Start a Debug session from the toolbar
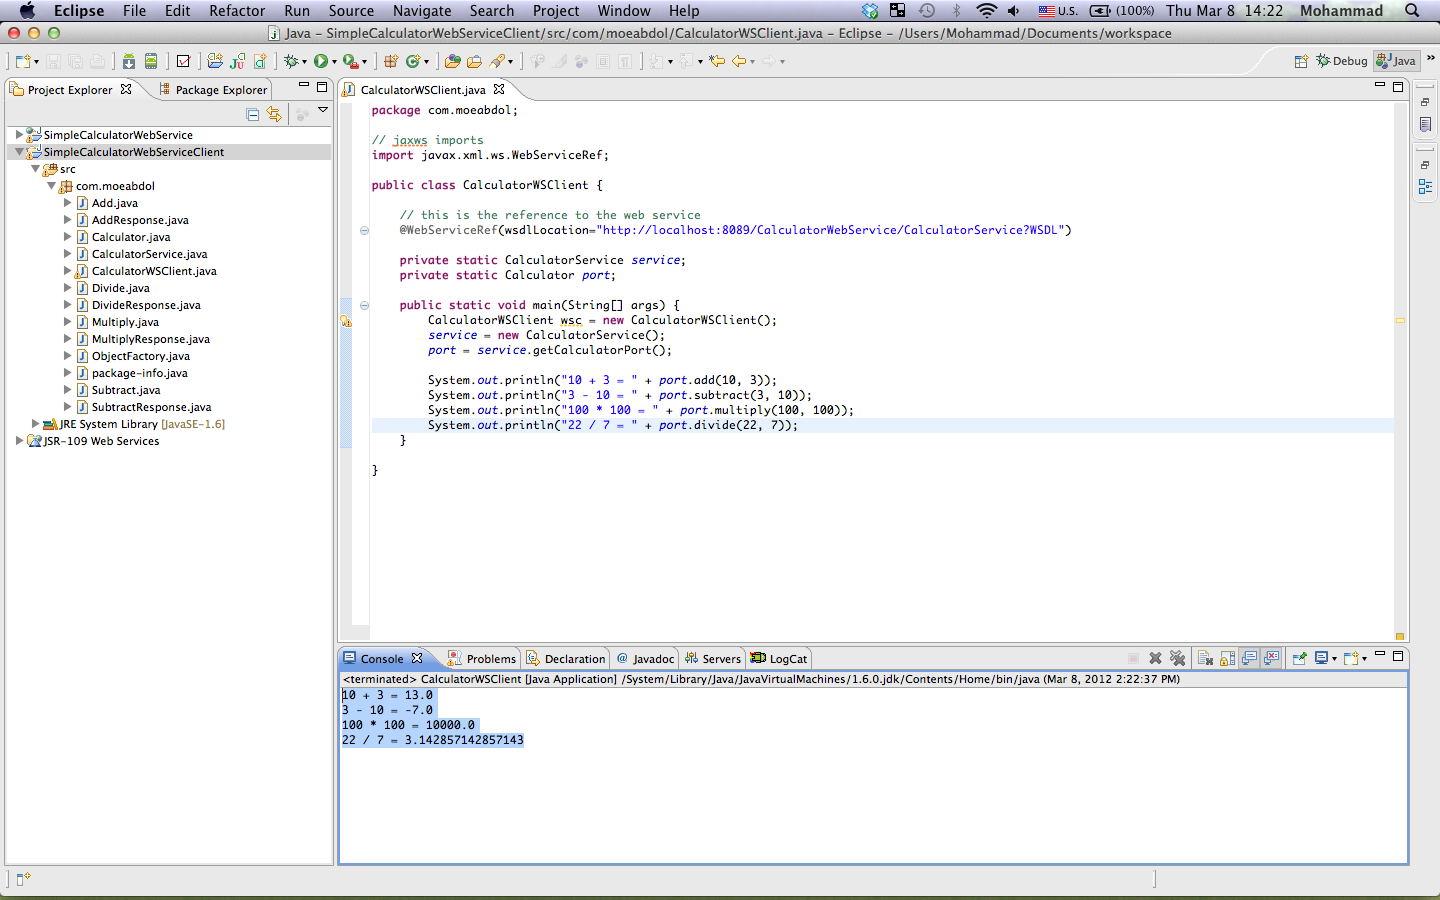This screenshot has height=900, width=1440. tap(290, 61)
